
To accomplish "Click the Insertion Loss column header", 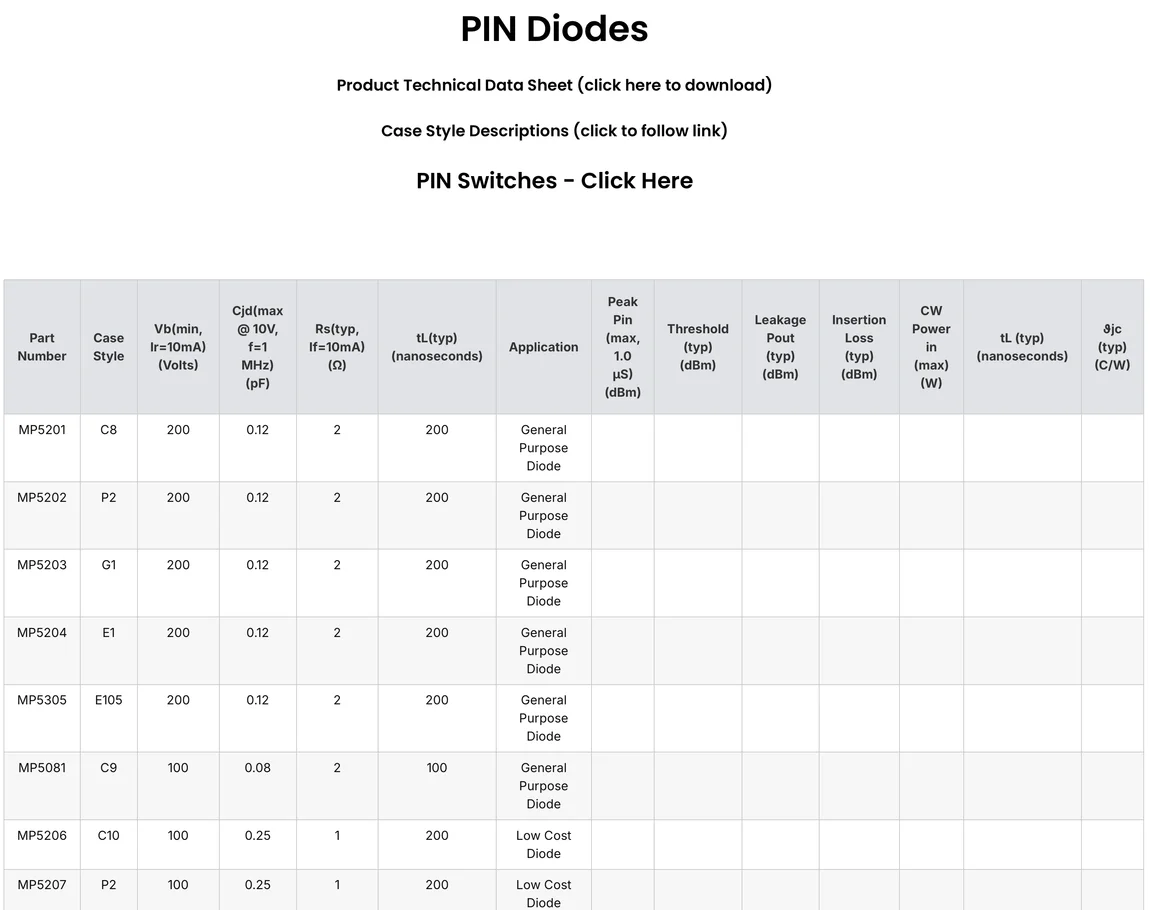I will point(859,347).
